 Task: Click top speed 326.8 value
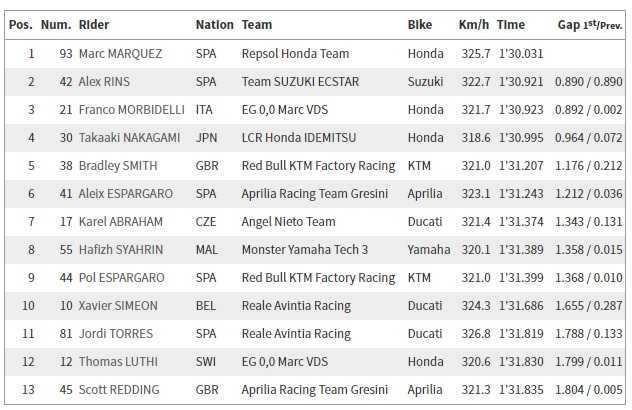476,334
